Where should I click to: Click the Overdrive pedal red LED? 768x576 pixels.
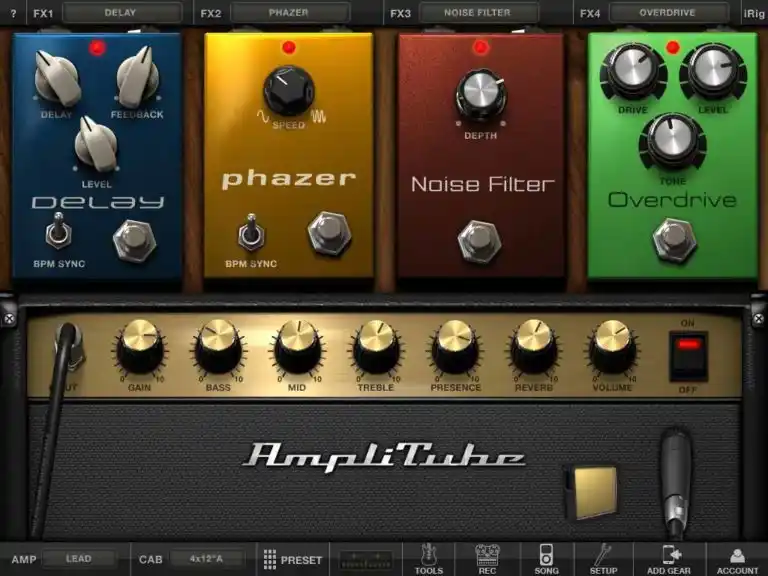pos(672,48)
